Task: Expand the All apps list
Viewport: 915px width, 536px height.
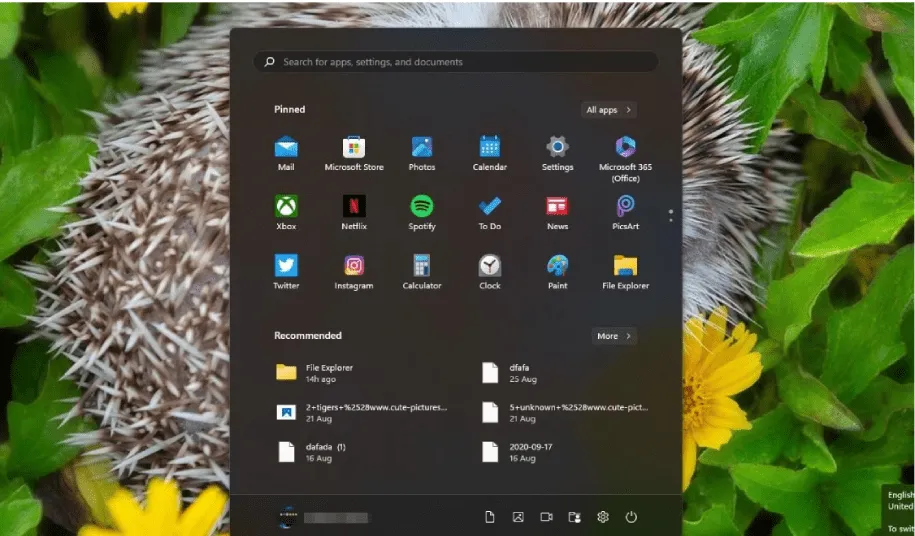Action: [x=608, y=110]
